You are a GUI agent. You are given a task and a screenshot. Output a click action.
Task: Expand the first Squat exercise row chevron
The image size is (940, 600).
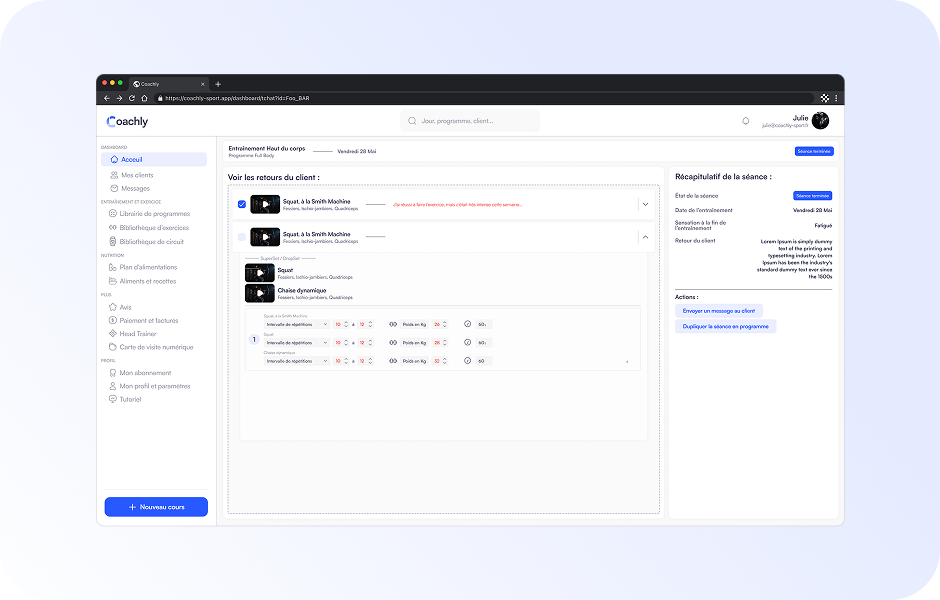[645, 204]
